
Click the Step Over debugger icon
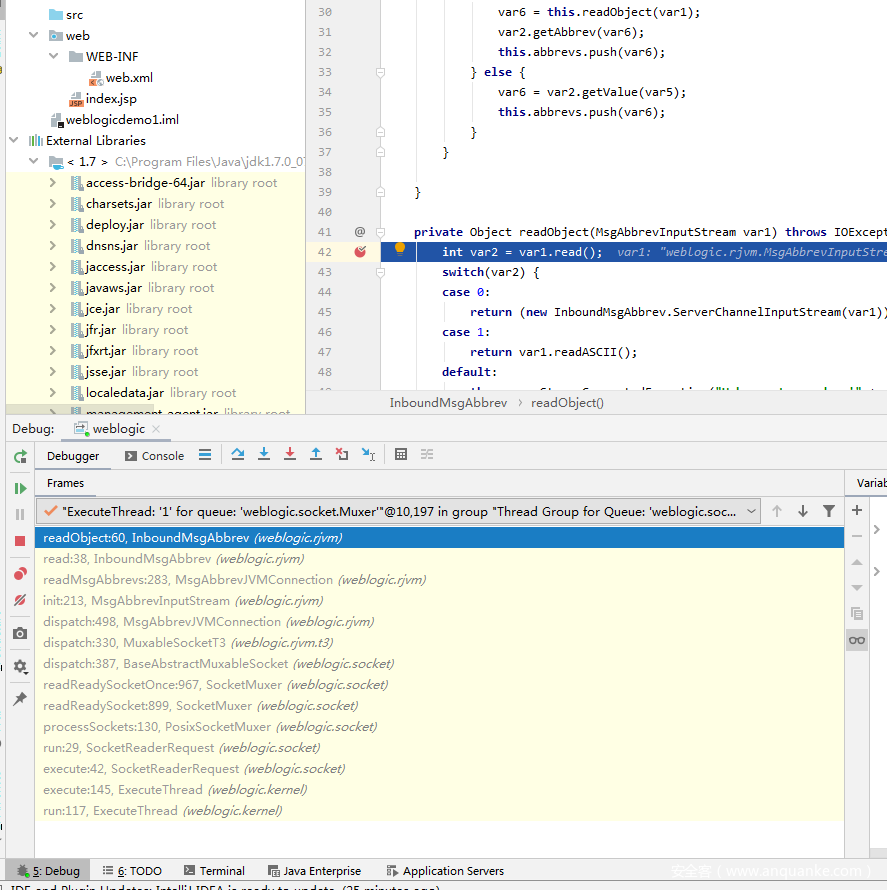(238, 454)
